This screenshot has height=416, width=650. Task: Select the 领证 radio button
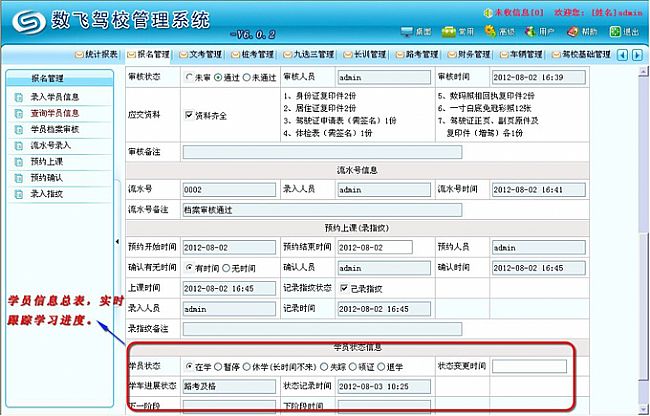(x=353, y=366)
